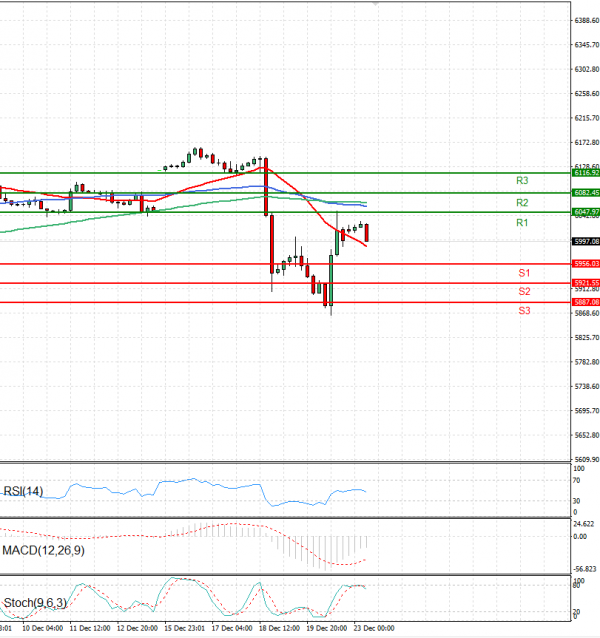
Task: Select the red 5921.55 price tag
Action: 586,283
